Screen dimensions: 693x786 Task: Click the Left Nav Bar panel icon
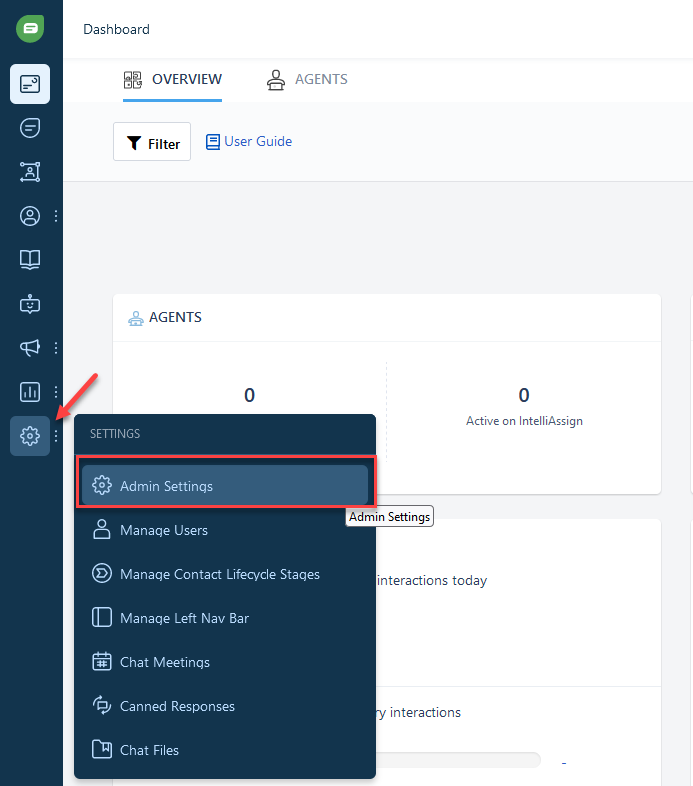[102, 618]
